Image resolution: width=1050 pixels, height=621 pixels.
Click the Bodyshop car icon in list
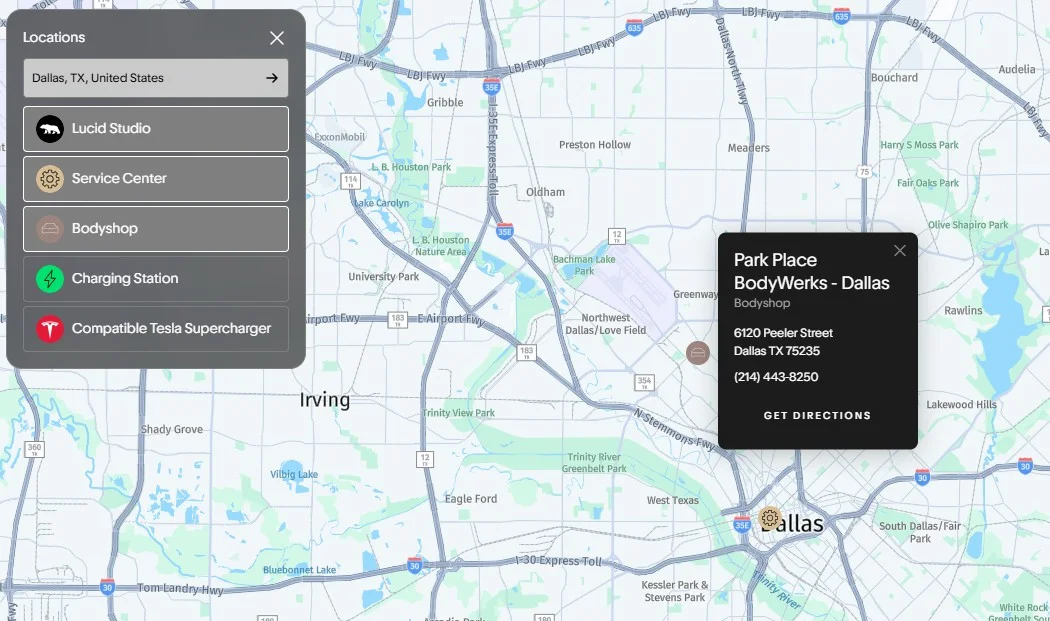click(x=50, y=229)
